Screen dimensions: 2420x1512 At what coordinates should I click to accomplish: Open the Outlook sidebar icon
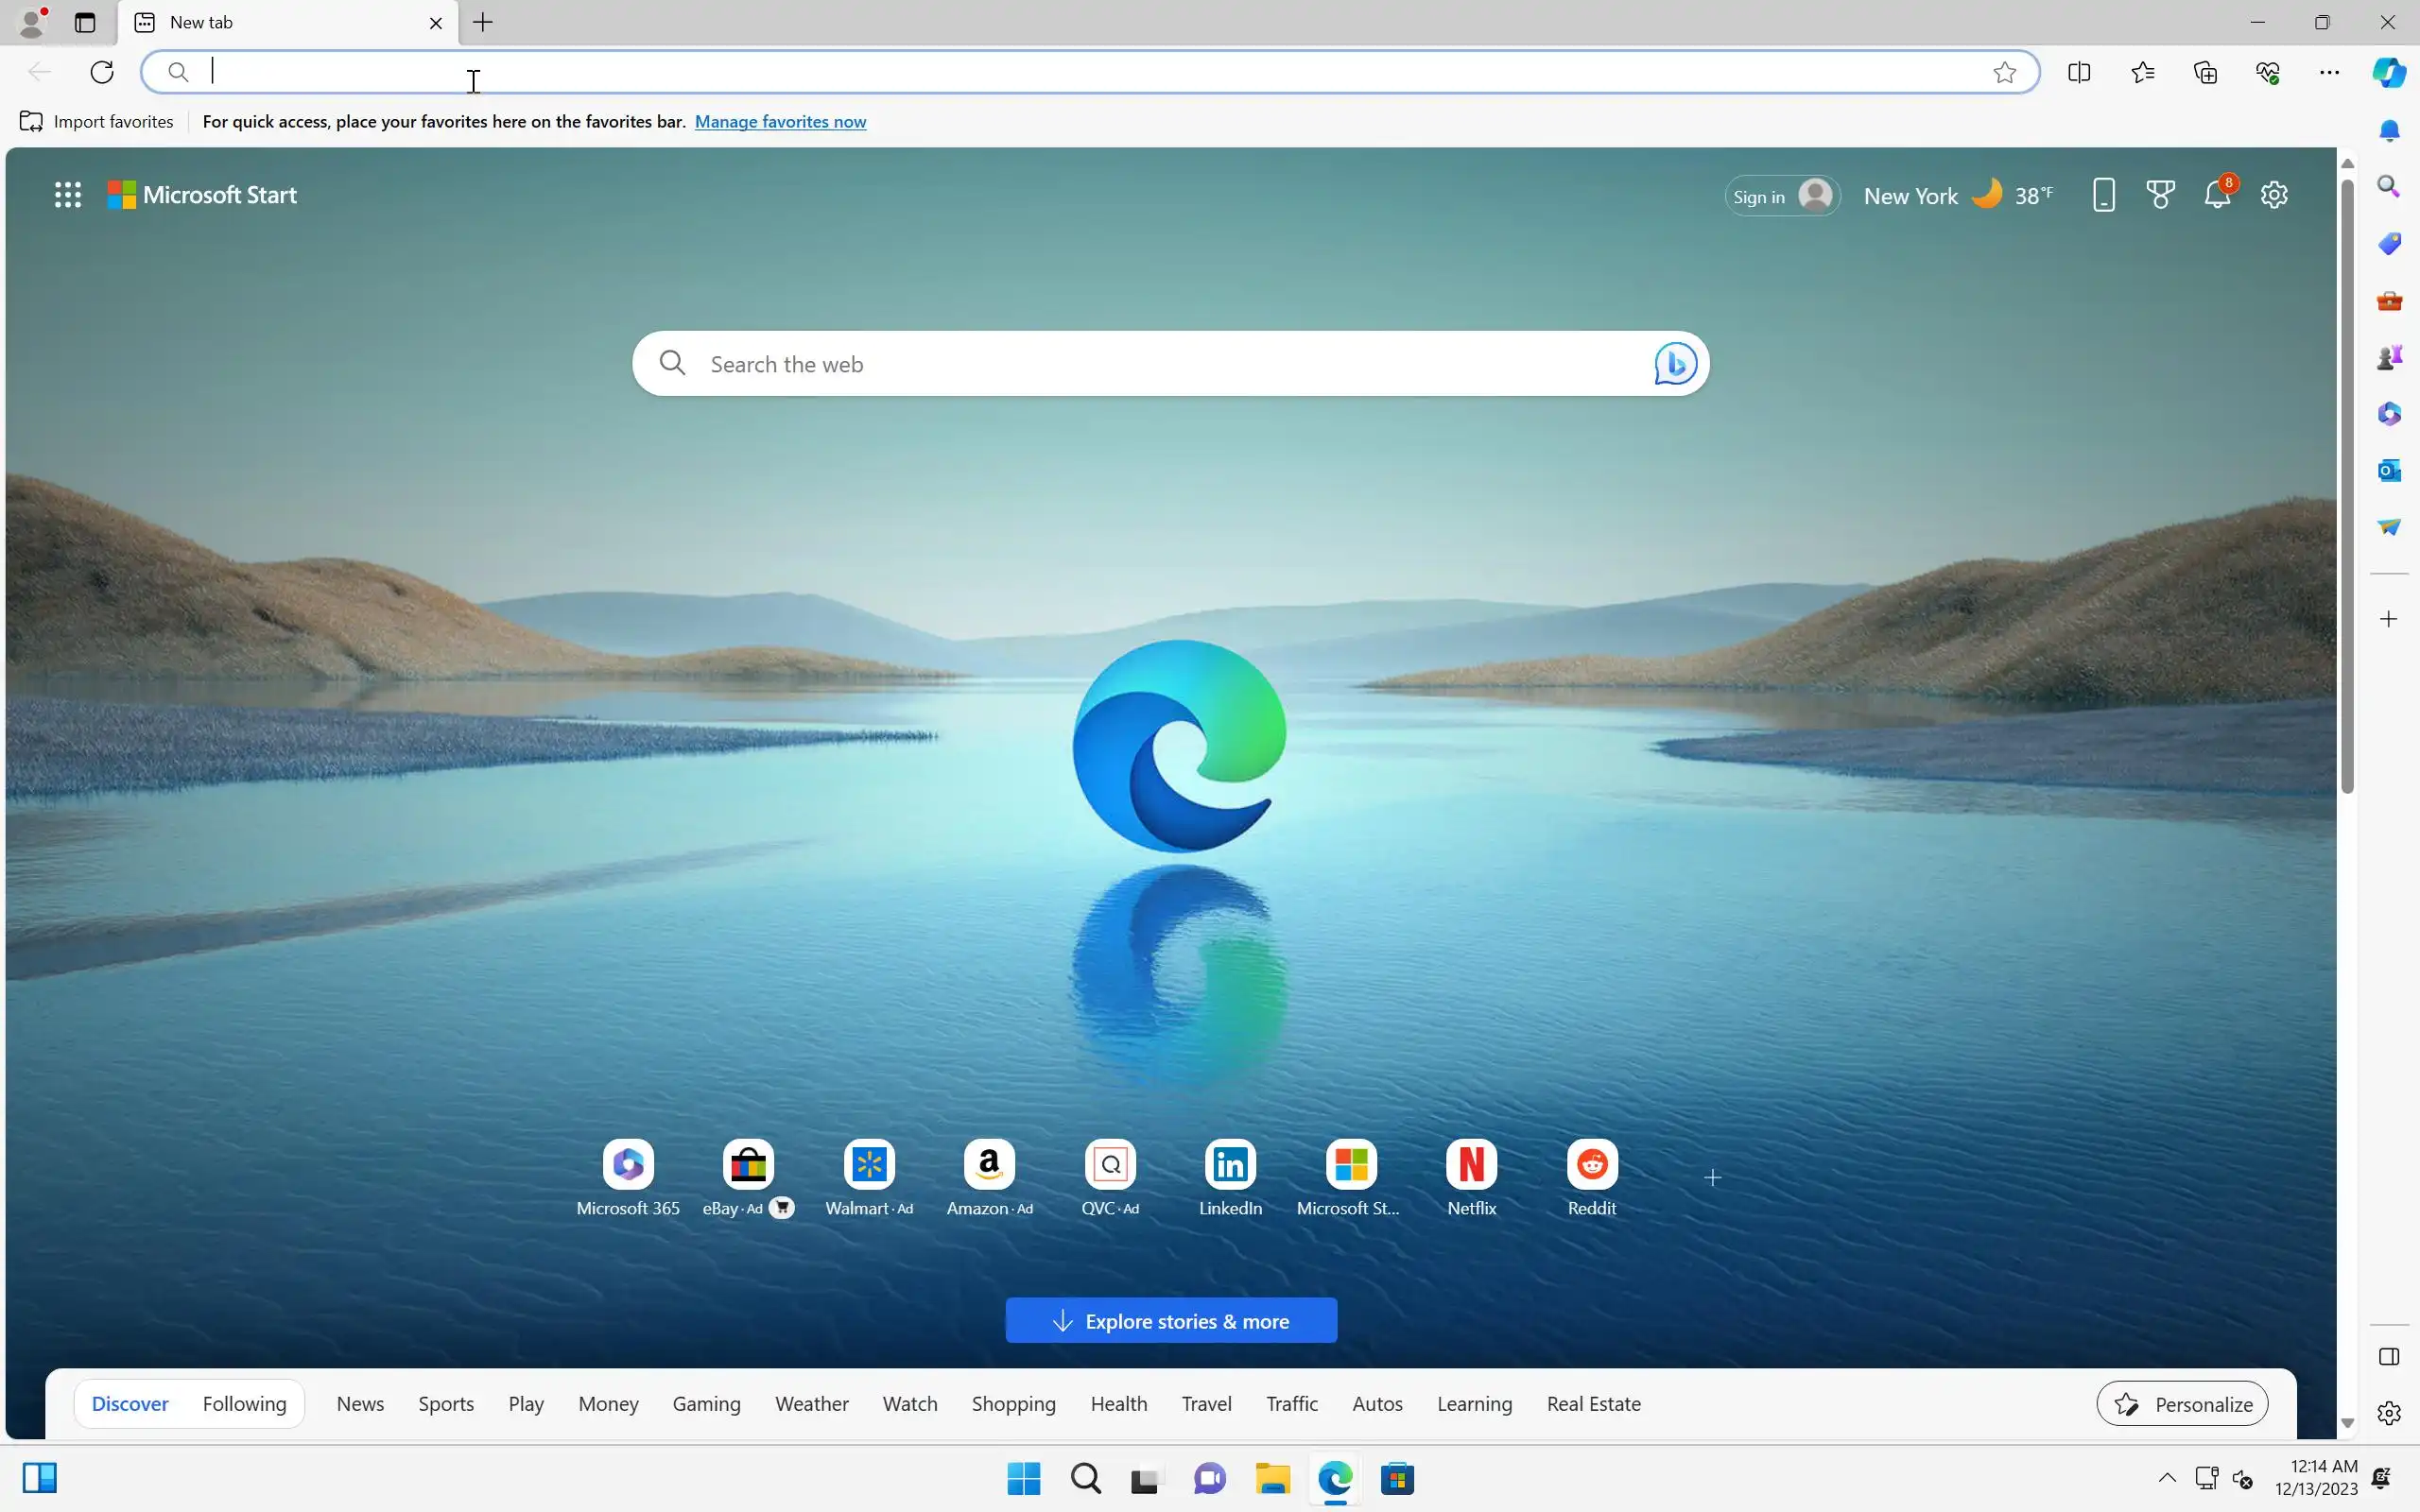tap(2389, 470)
